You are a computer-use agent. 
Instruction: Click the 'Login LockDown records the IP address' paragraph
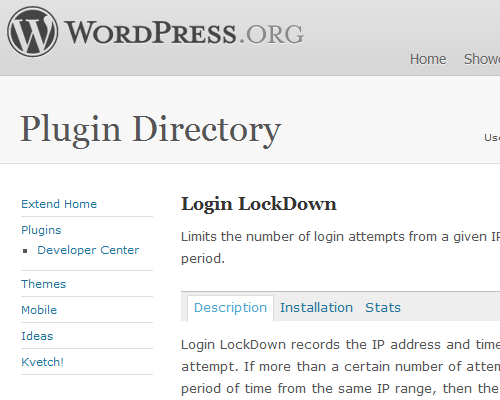point(340,367)
